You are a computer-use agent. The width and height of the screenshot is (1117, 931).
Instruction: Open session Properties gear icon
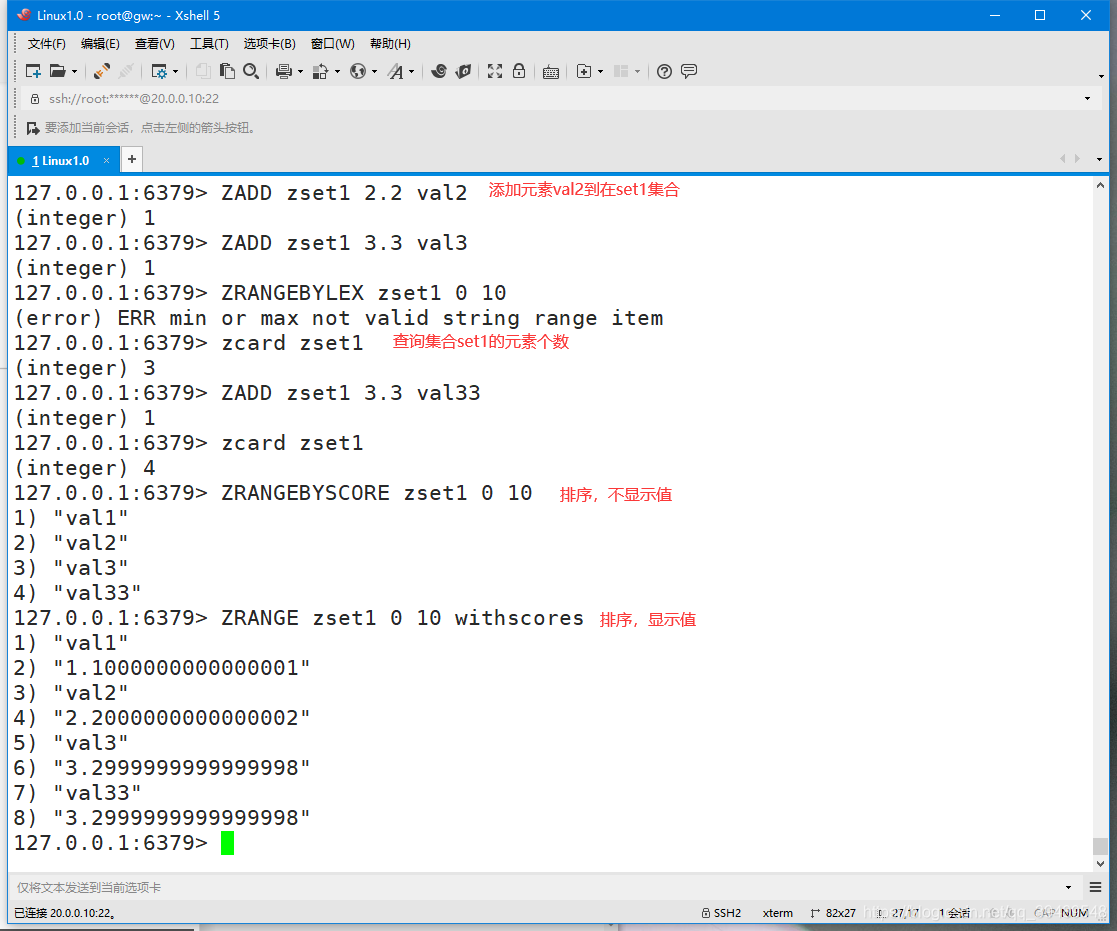click(x=159, y=71)
